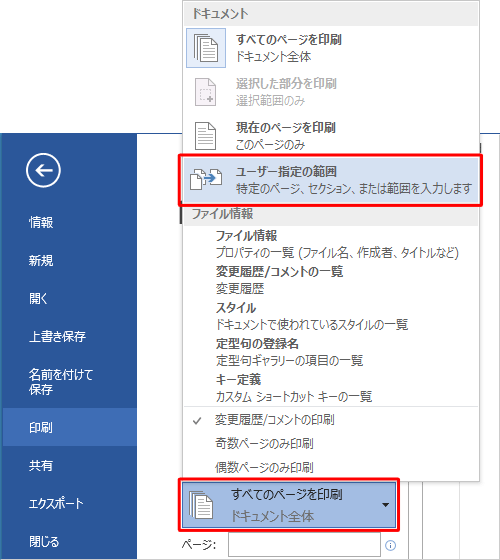
Task: Click inside the ページ input field
Action: coord(304,545)
